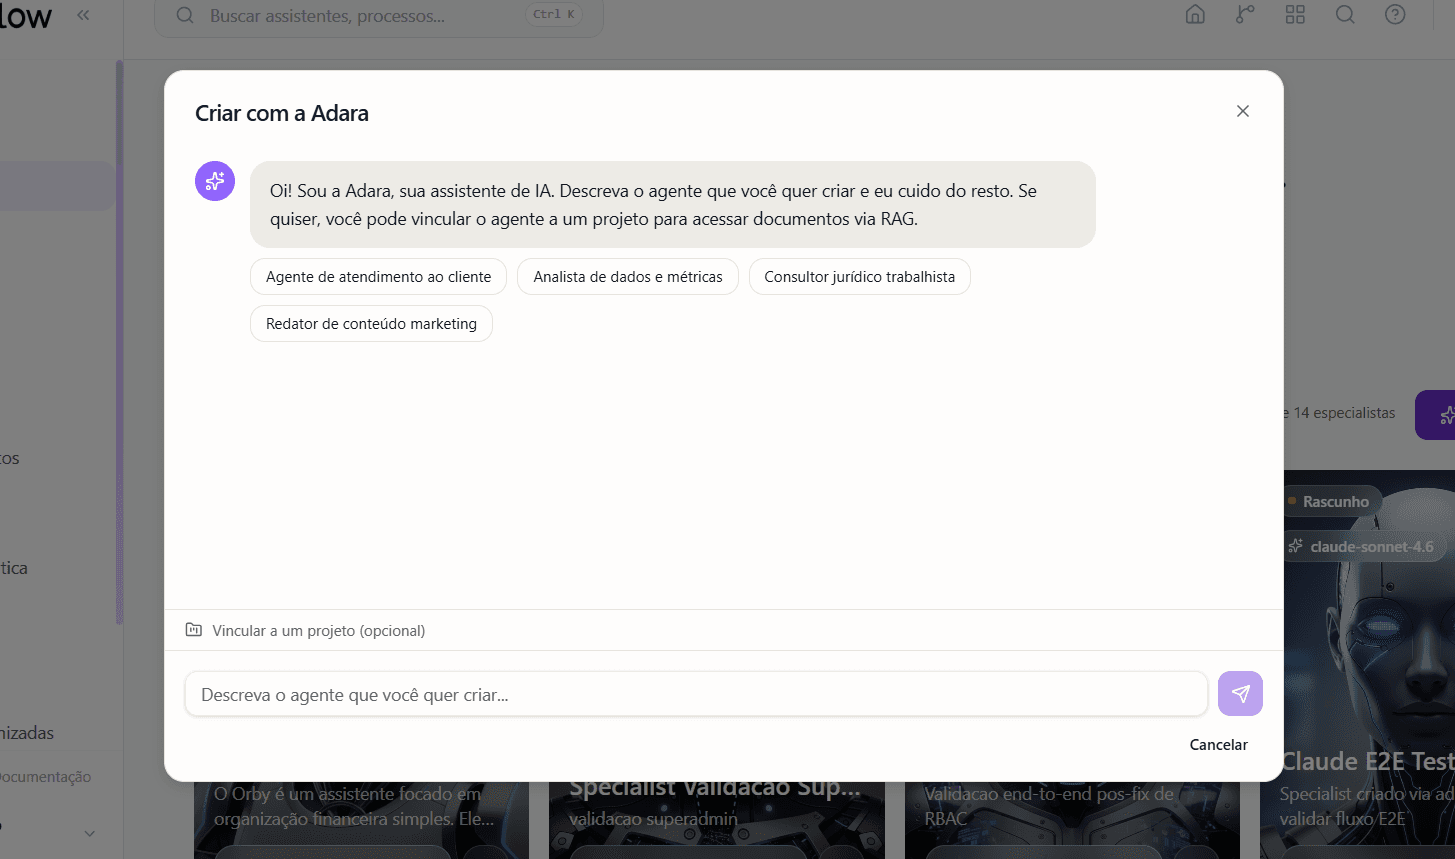Expand the chevron at sidebar bottom

[89, 833]
